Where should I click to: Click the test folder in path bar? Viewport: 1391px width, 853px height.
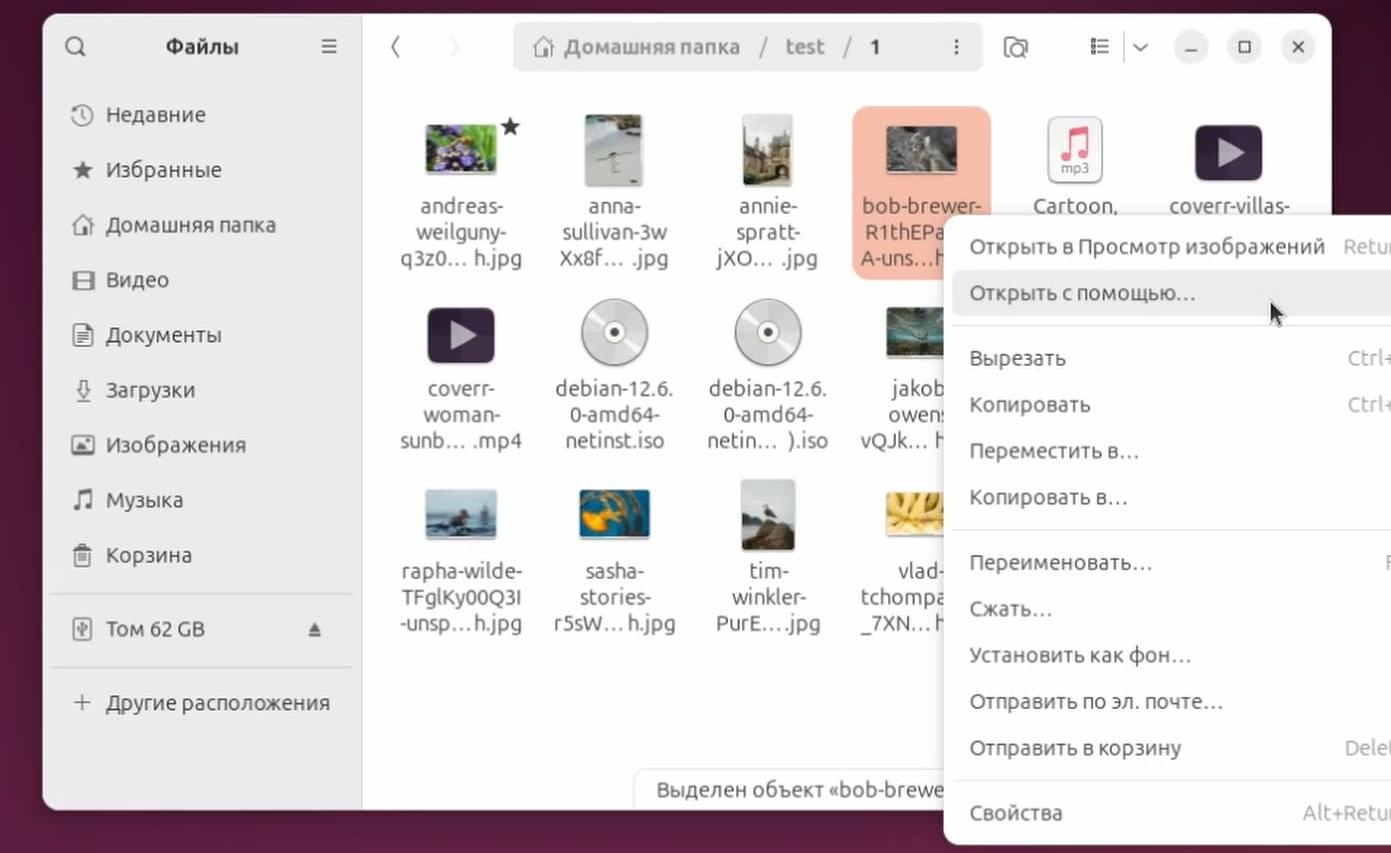click(804, 47)
